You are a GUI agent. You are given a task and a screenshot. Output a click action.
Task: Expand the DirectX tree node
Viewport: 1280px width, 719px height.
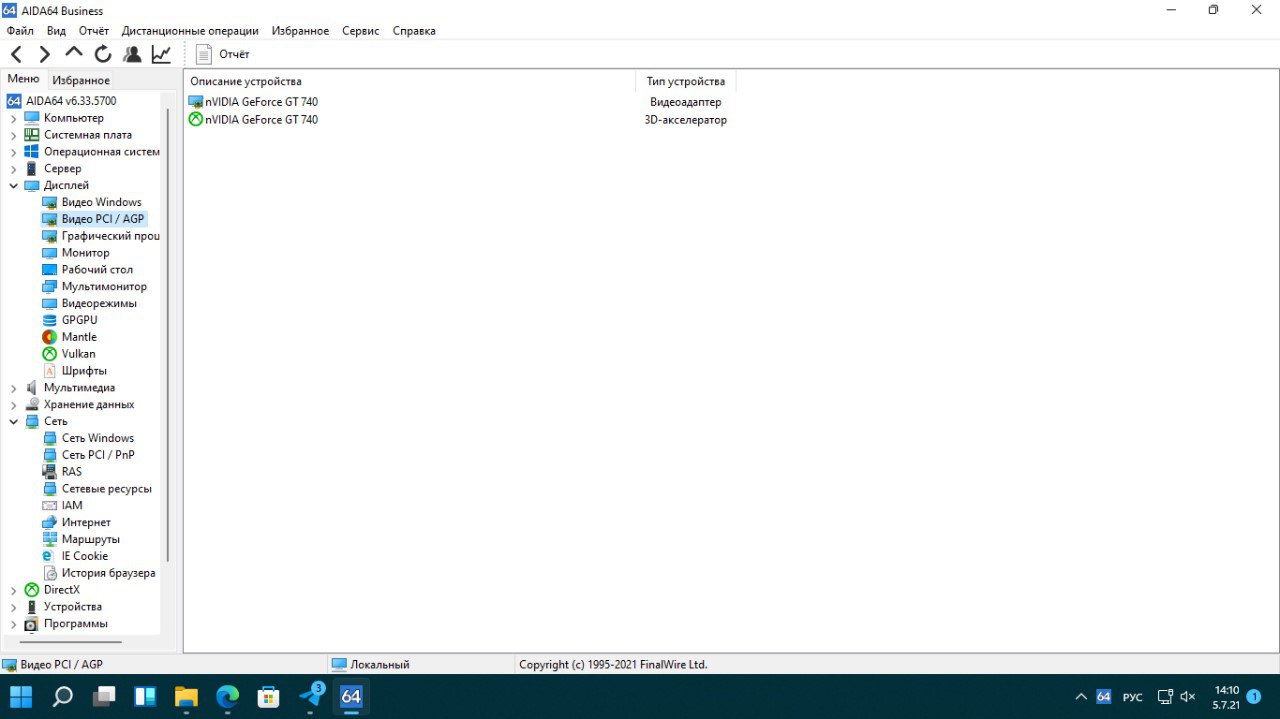(x=13, y=590)
